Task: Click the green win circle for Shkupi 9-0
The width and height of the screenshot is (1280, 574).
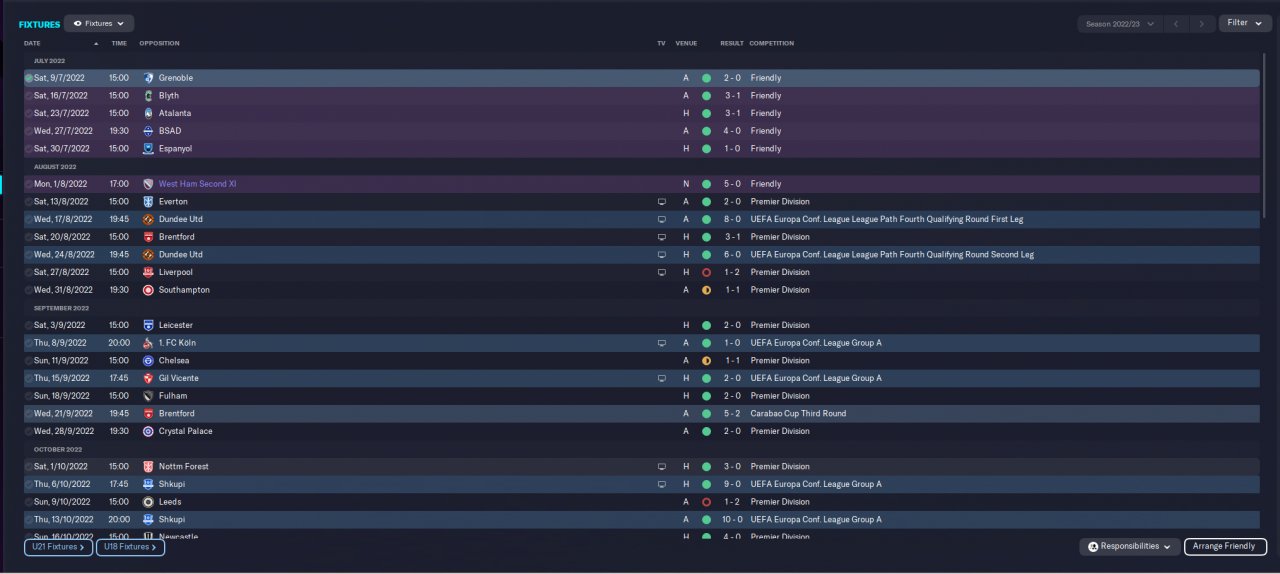Action: click(x=706, y=484)
